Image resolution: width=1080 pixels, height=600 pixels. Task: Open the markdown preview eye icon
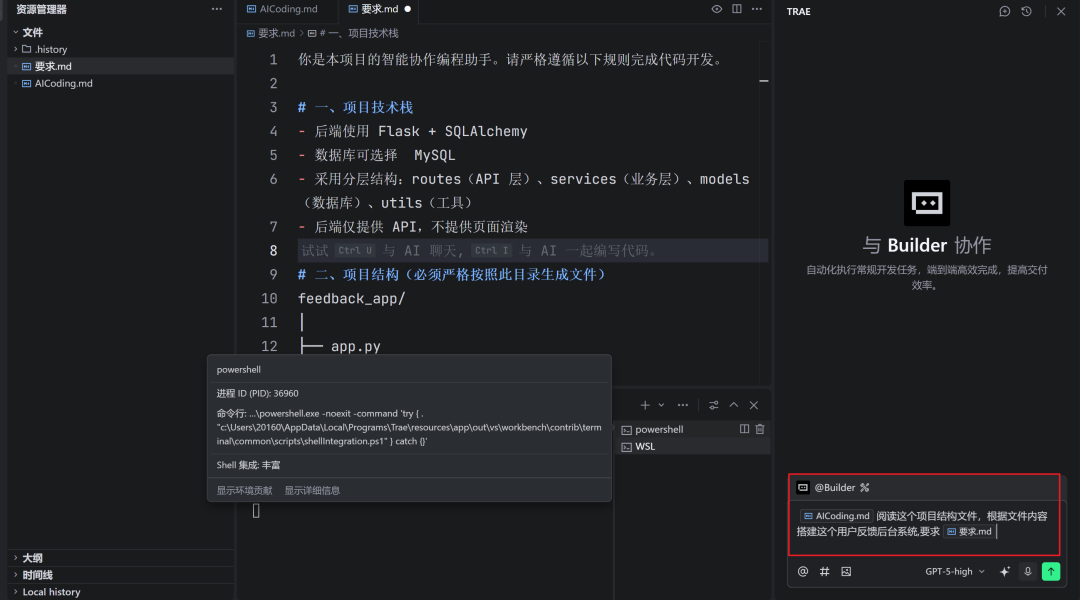pos(716,9)
